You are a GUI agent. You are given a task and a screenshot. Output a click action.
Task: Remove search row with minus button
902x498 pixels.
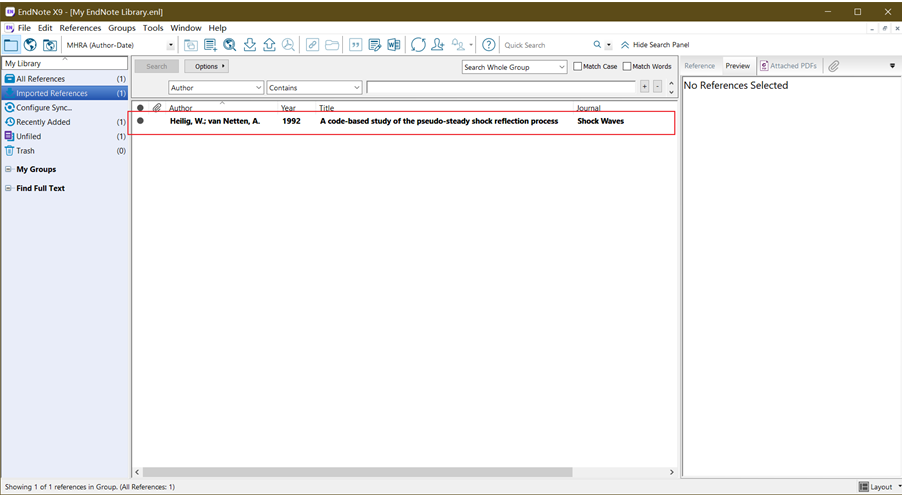tap(658, 87)
